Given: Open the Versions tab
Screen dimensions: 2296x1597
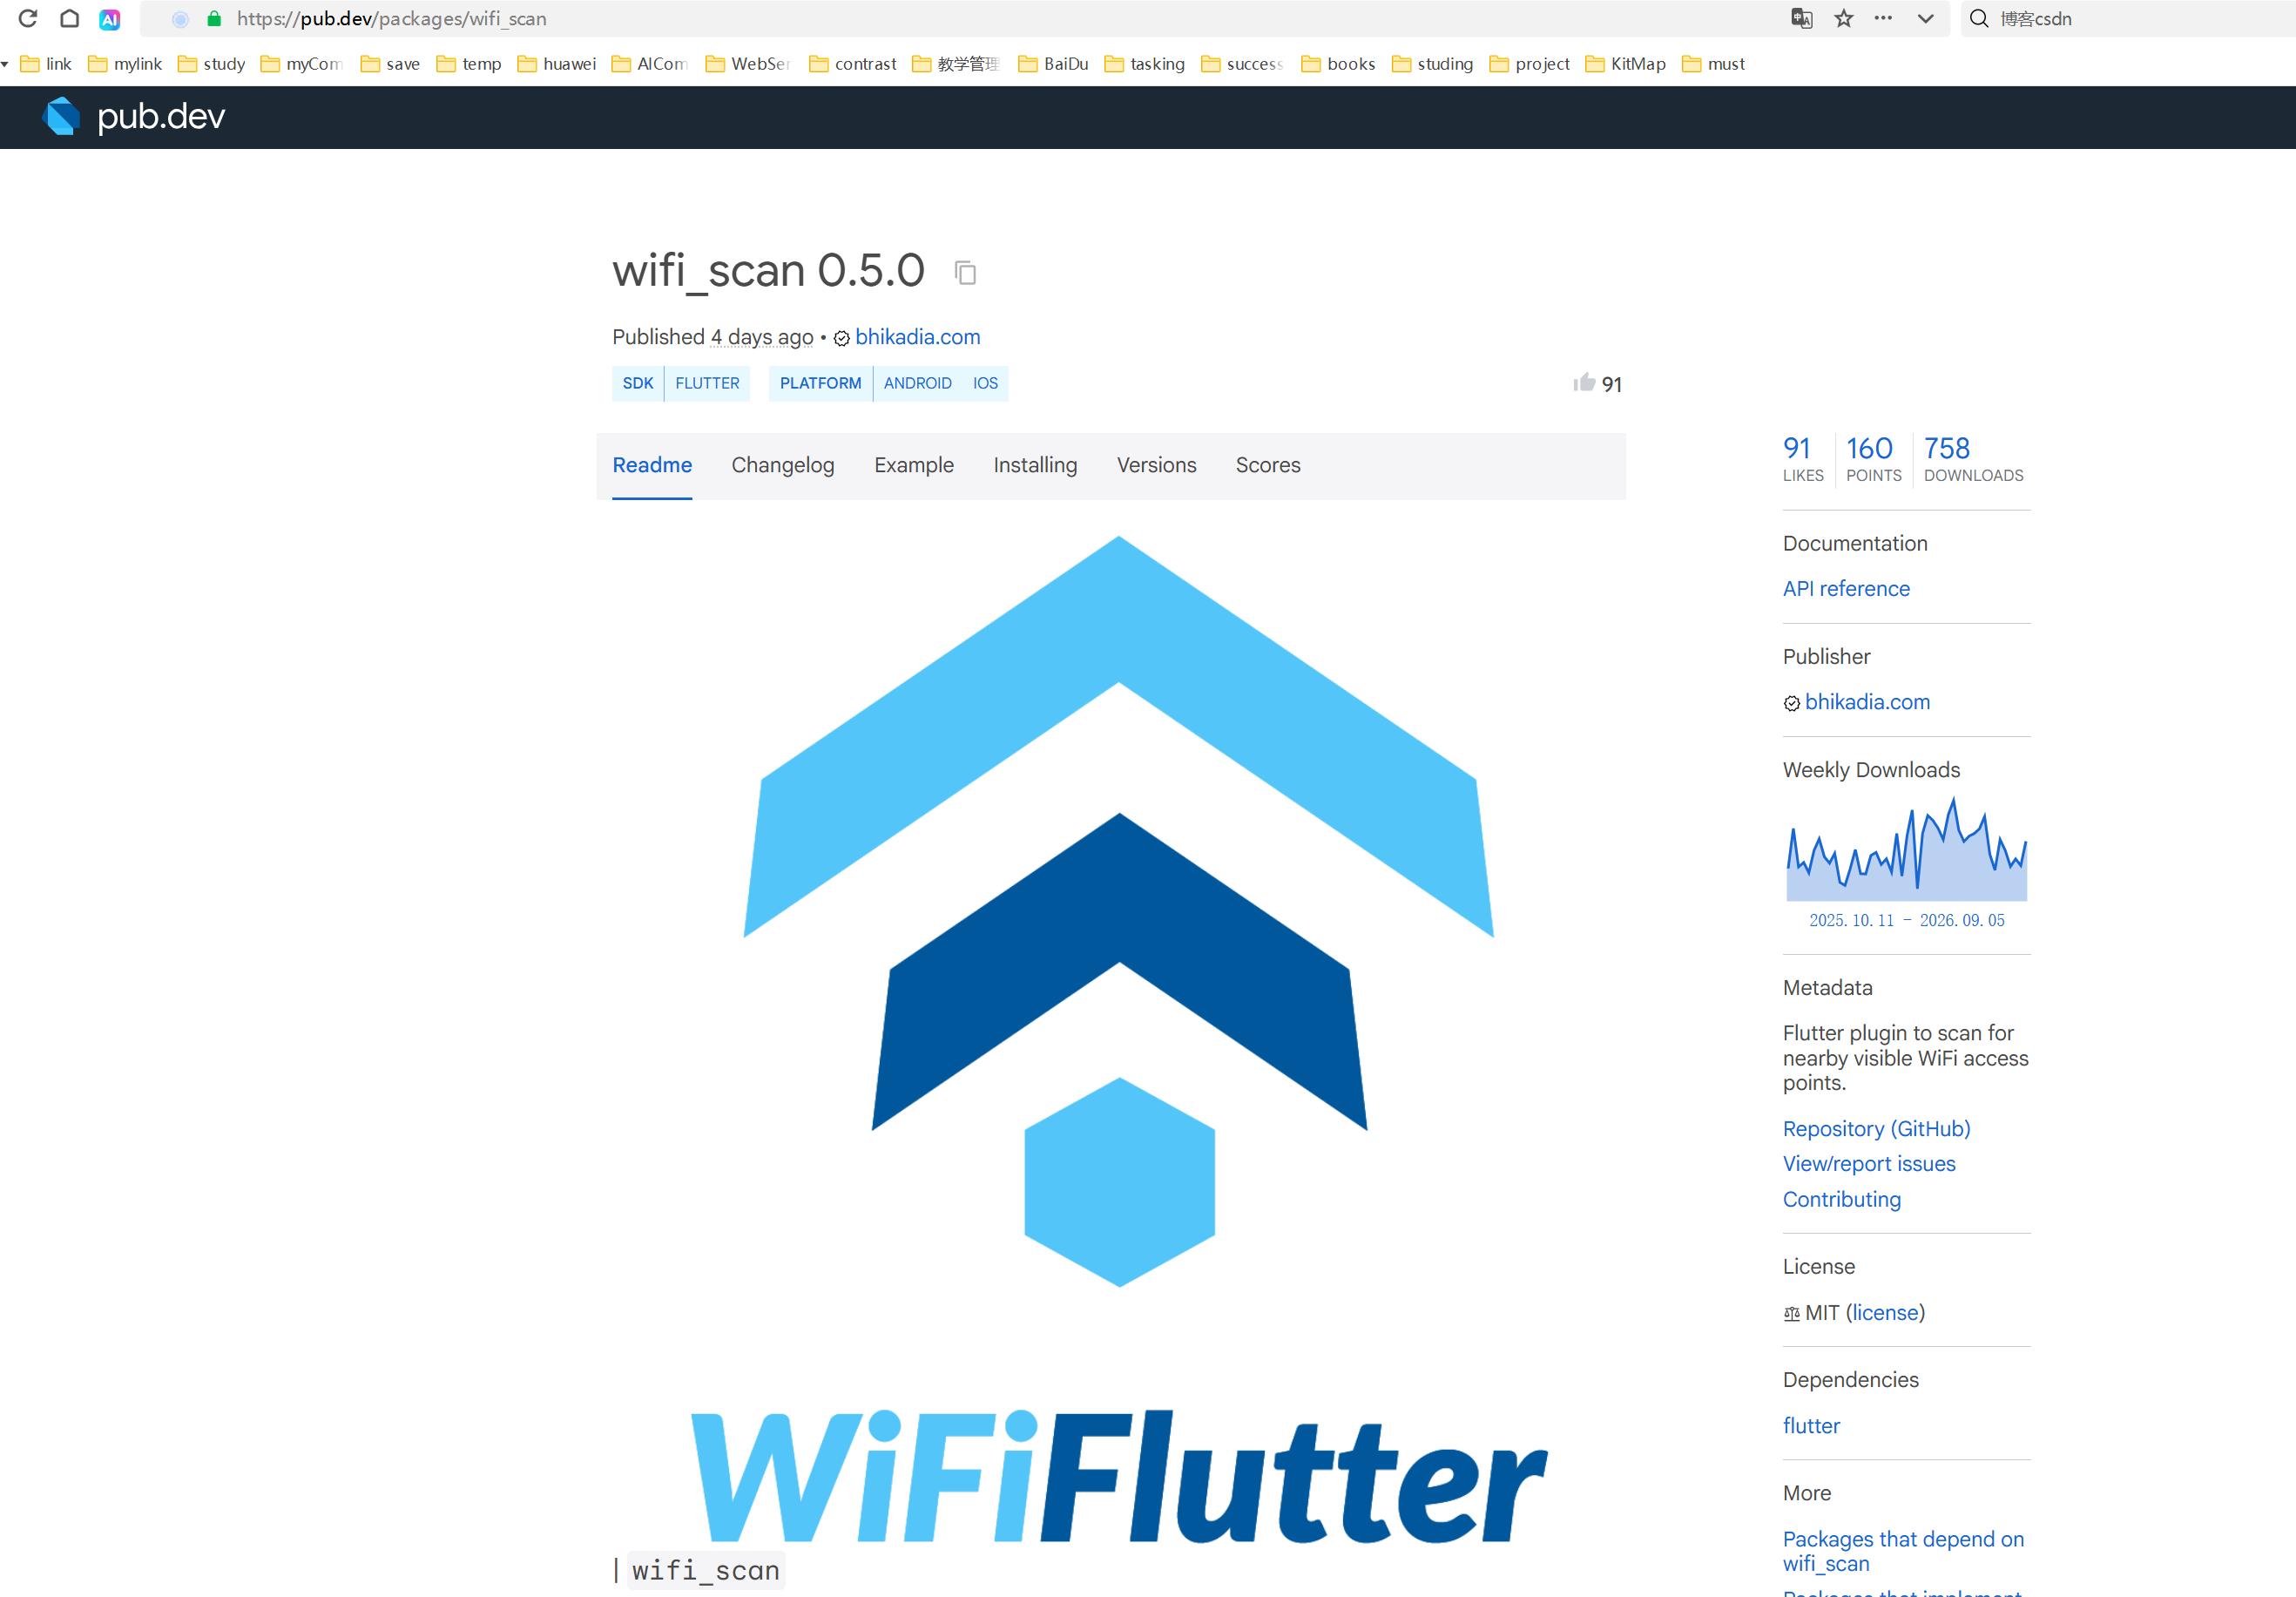Looking at the screenshot, I should click(1156, 465).
